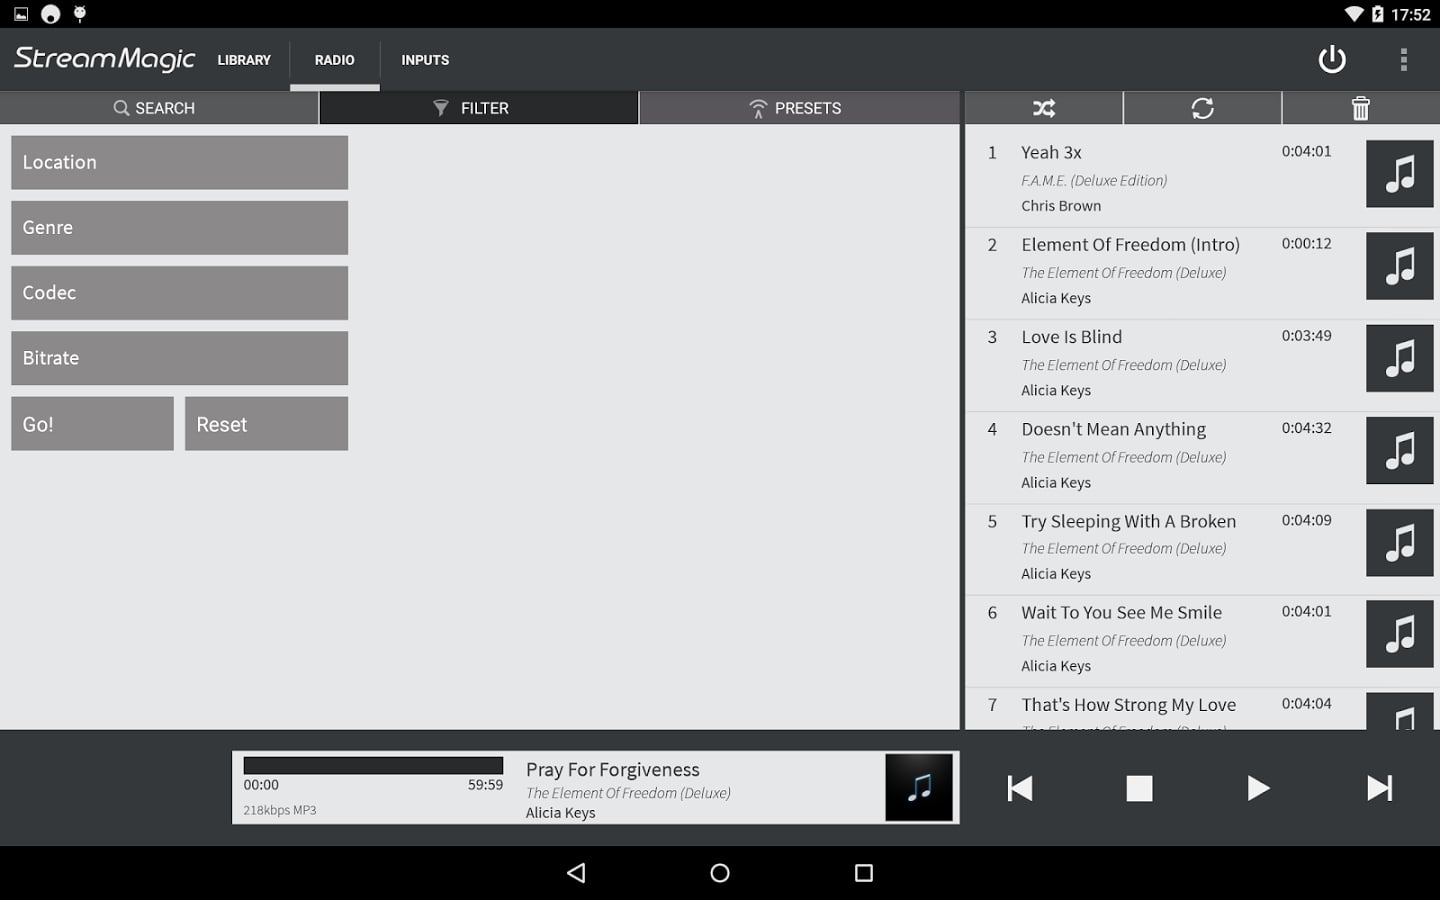Toggle shuffle for the play queue

pyautogui.click(x=1044, y=108)
